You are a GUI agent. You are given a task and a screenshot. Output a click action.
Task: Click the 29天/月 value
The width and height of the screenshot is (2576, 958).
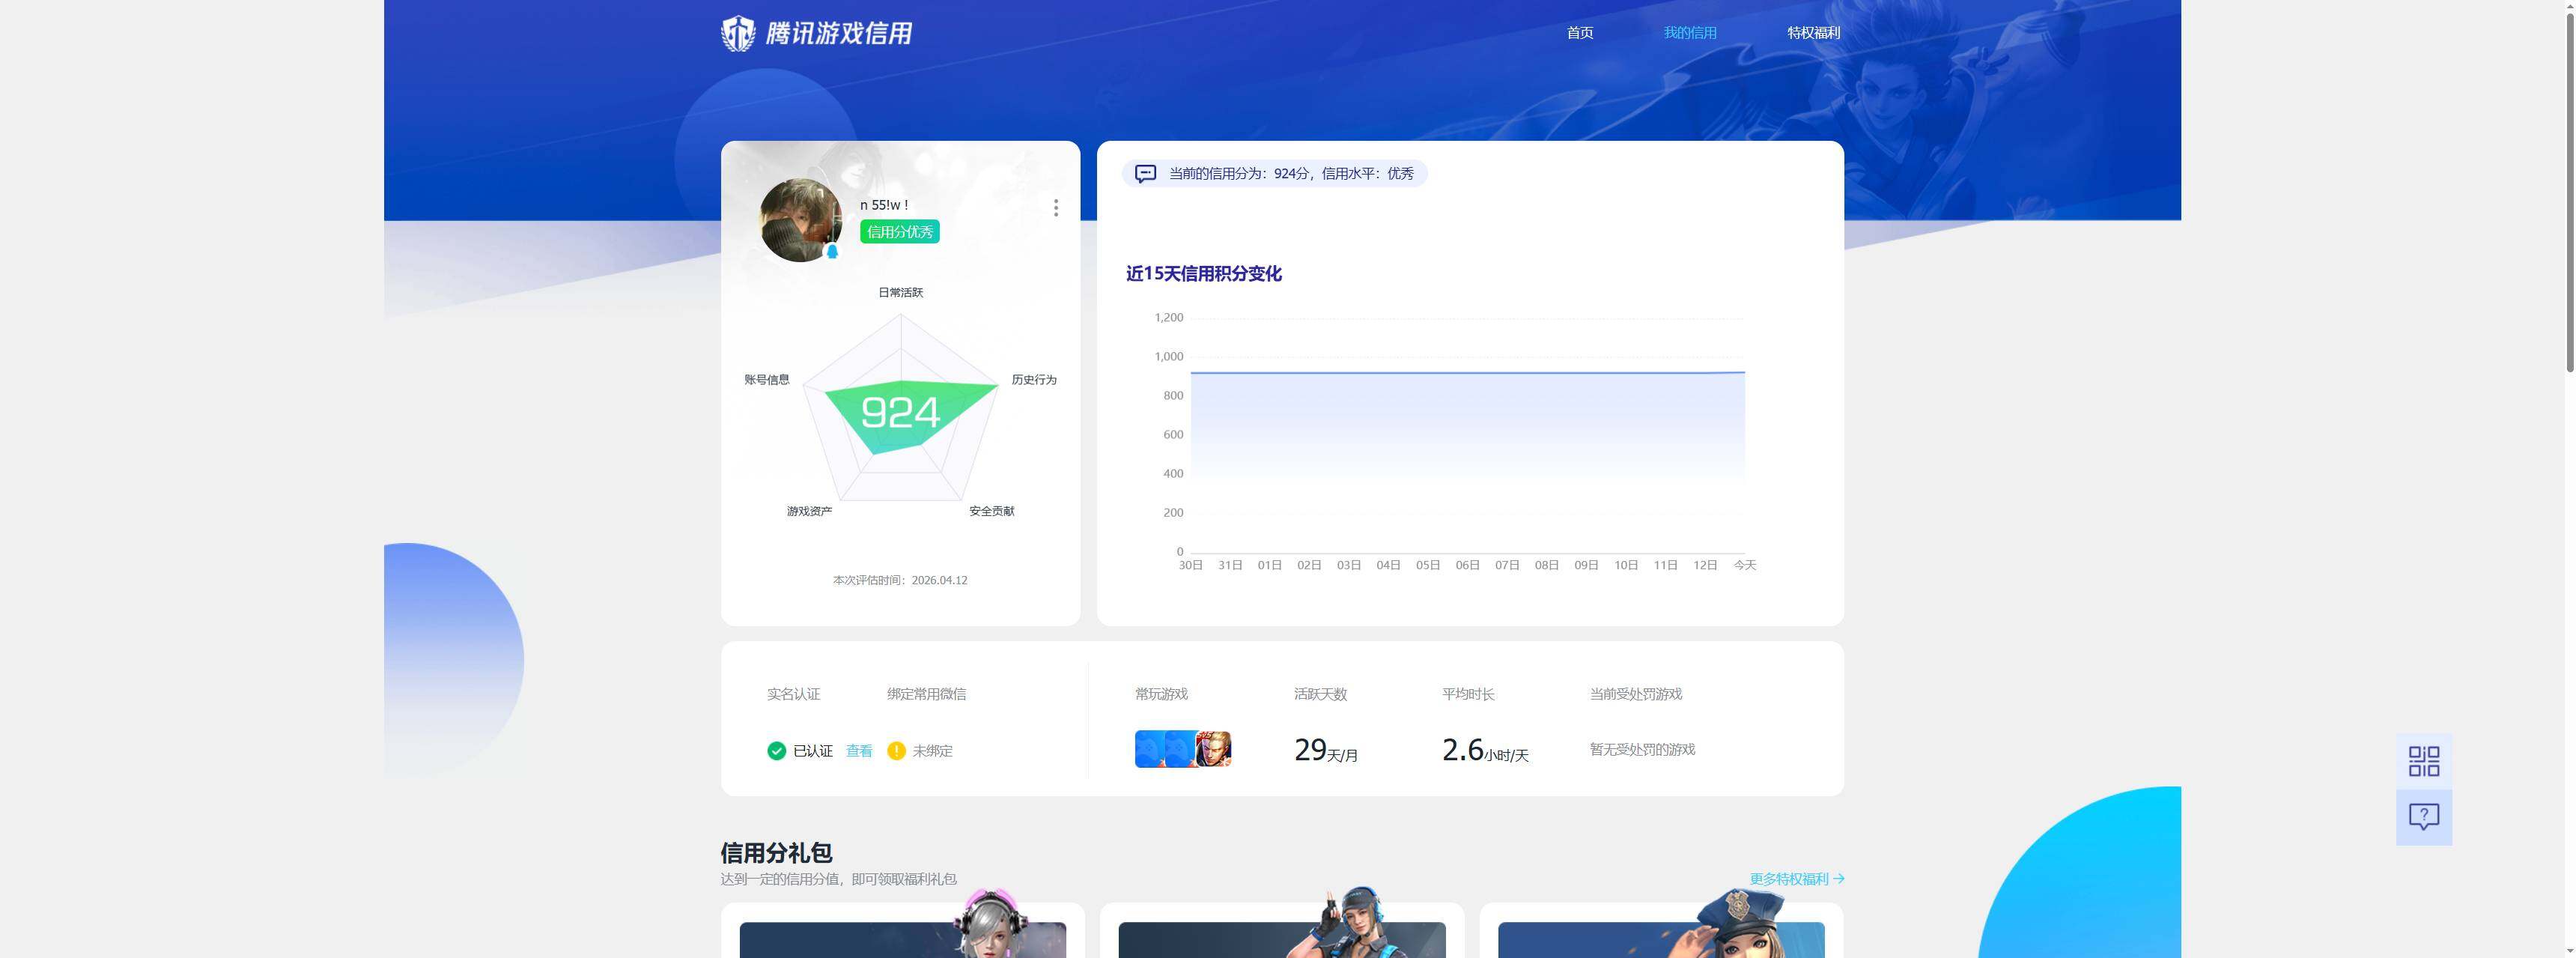1326,750
